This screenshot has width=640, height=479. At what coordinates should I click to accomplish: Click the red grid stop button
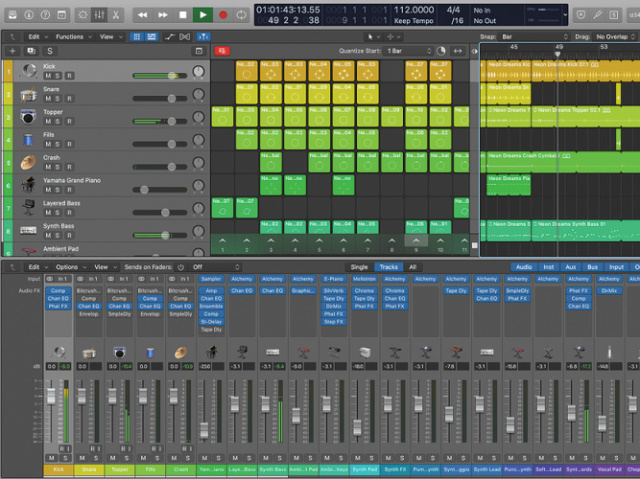[222, 51]
